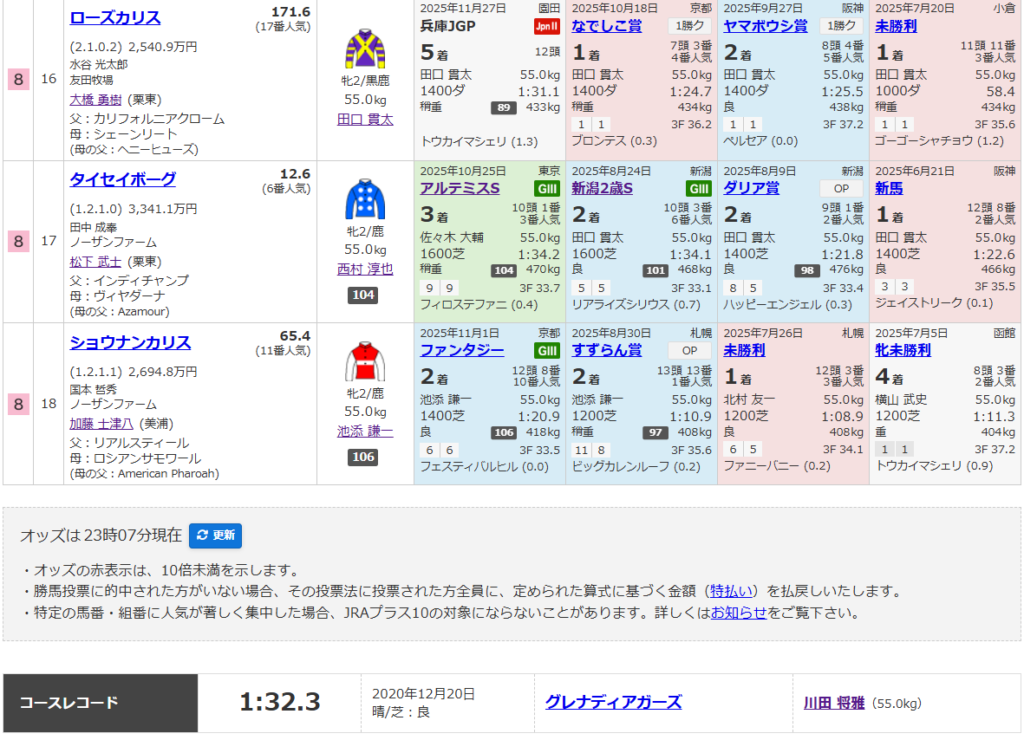
Task: Open jockey 田口 貫太 link
Action: (x=365, y=119)
